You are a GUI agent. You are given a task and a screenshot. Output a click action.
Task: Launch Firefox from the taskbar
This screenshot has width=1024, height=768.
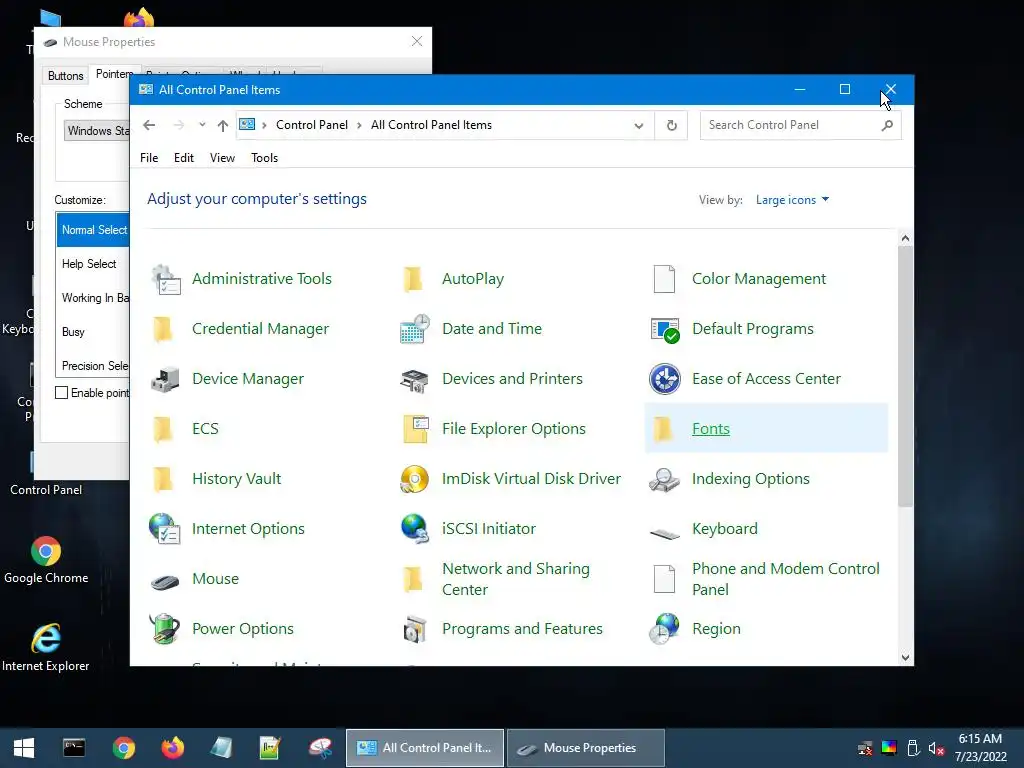pyautogui.click(x=172, y=748)
